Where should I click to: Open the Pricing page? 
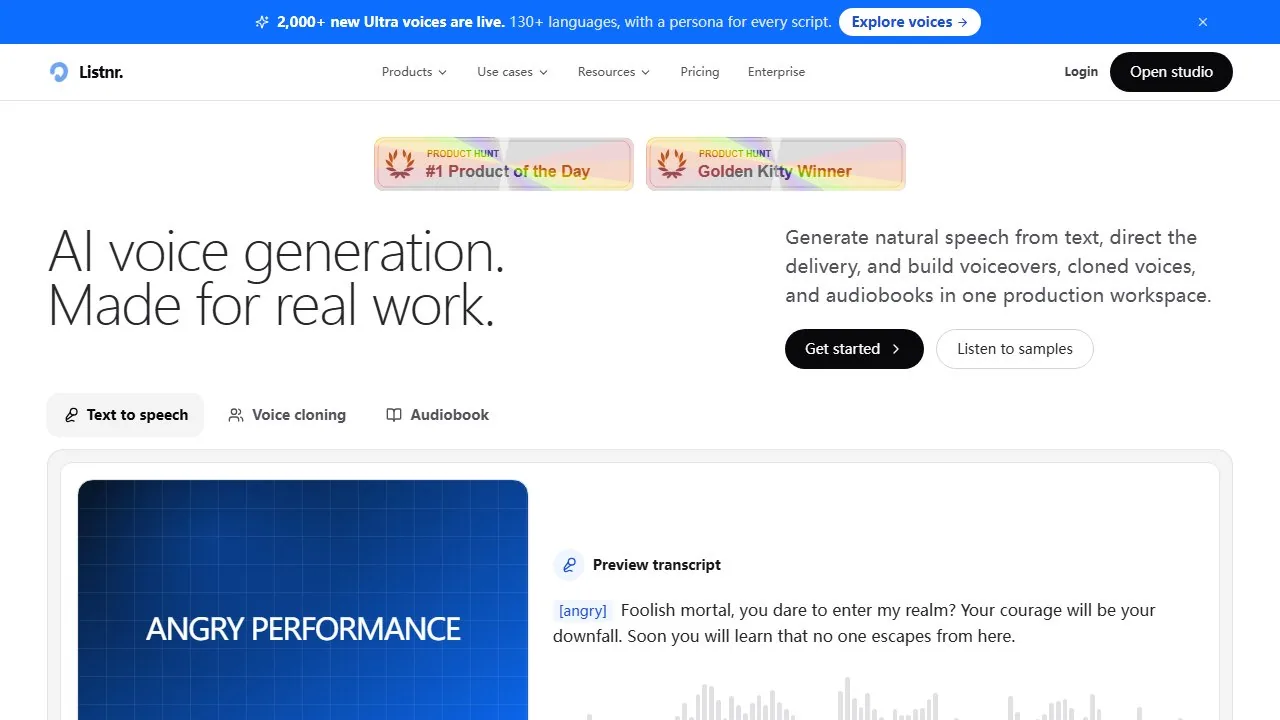(700, 72)
